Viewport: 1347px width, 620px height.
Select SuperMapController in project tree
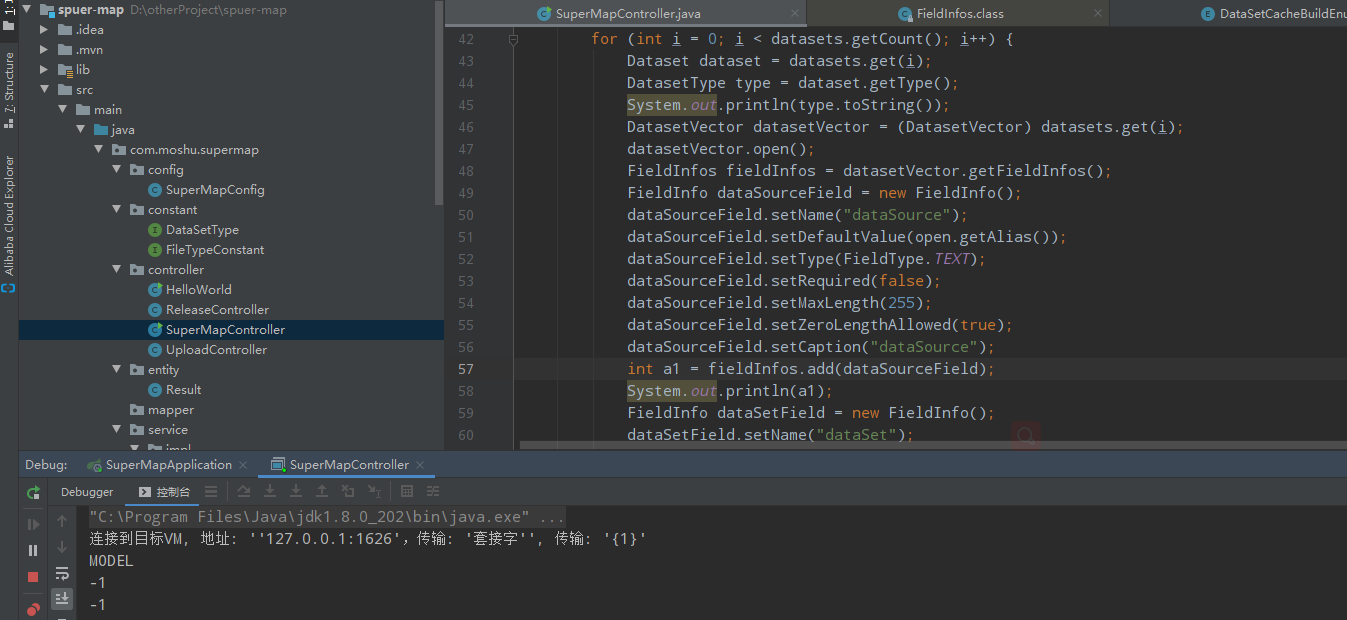click(x=225, y=330)
